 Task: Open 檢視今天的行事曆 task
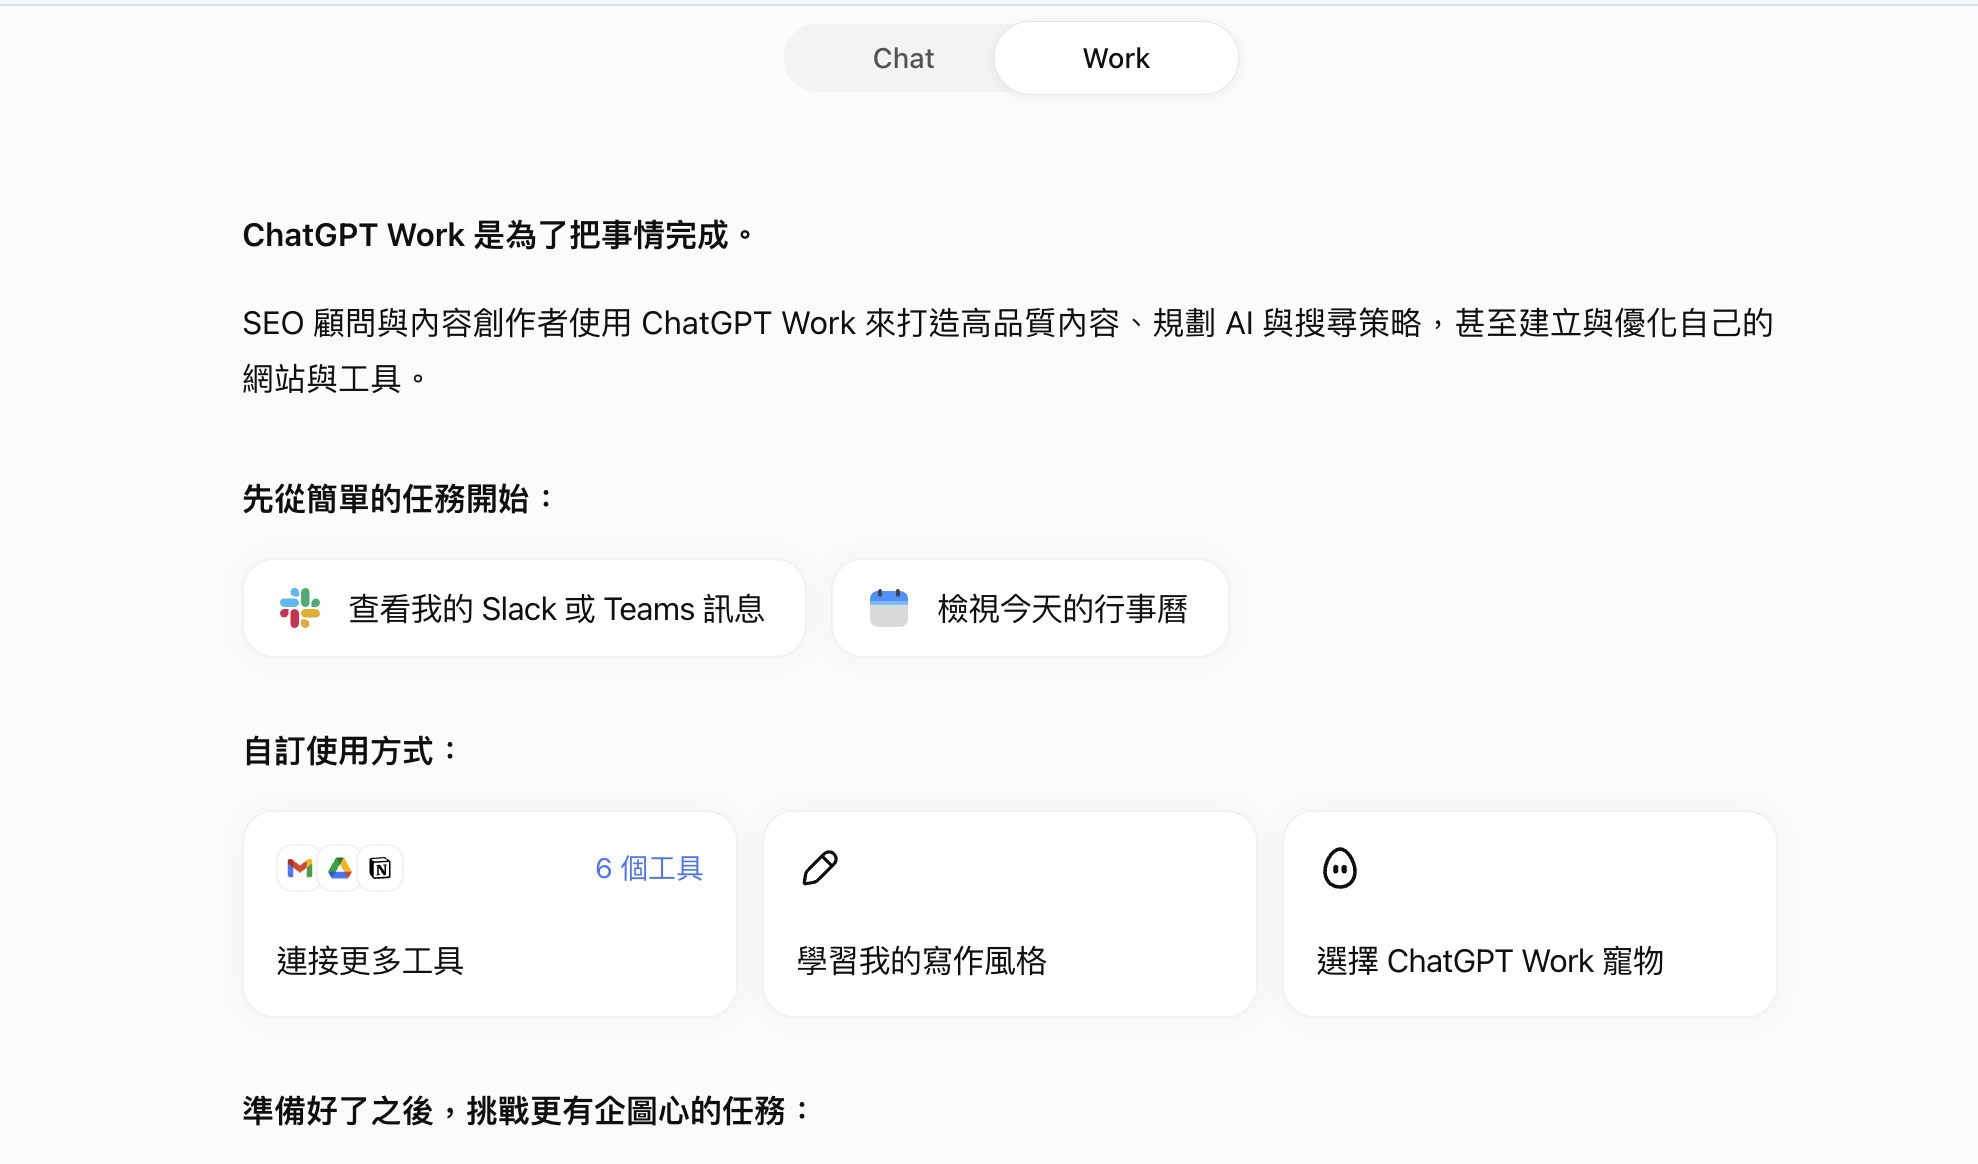point(1030,608)
